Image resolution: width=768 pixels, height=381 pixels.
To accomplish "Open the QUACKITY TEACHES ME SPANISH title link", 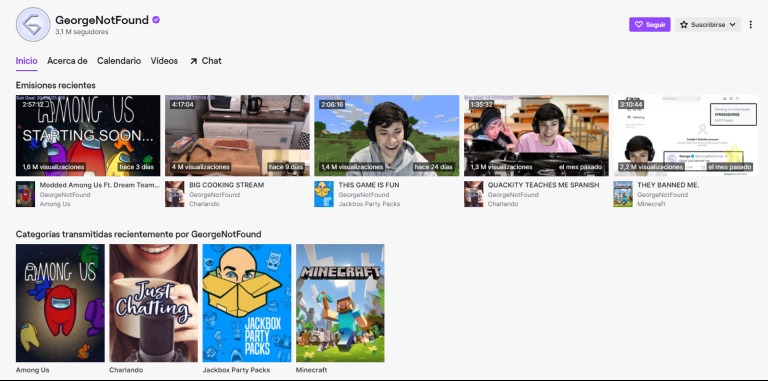I will [543, 185].
